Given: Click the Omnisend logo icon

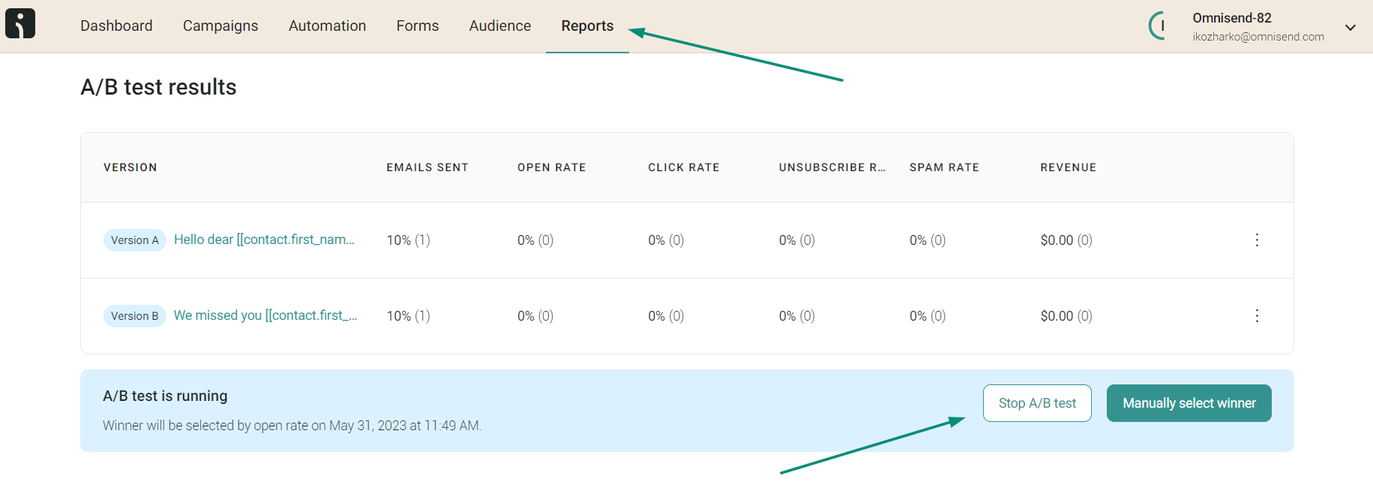Looking at the screenshot, I should click(20, 24).
